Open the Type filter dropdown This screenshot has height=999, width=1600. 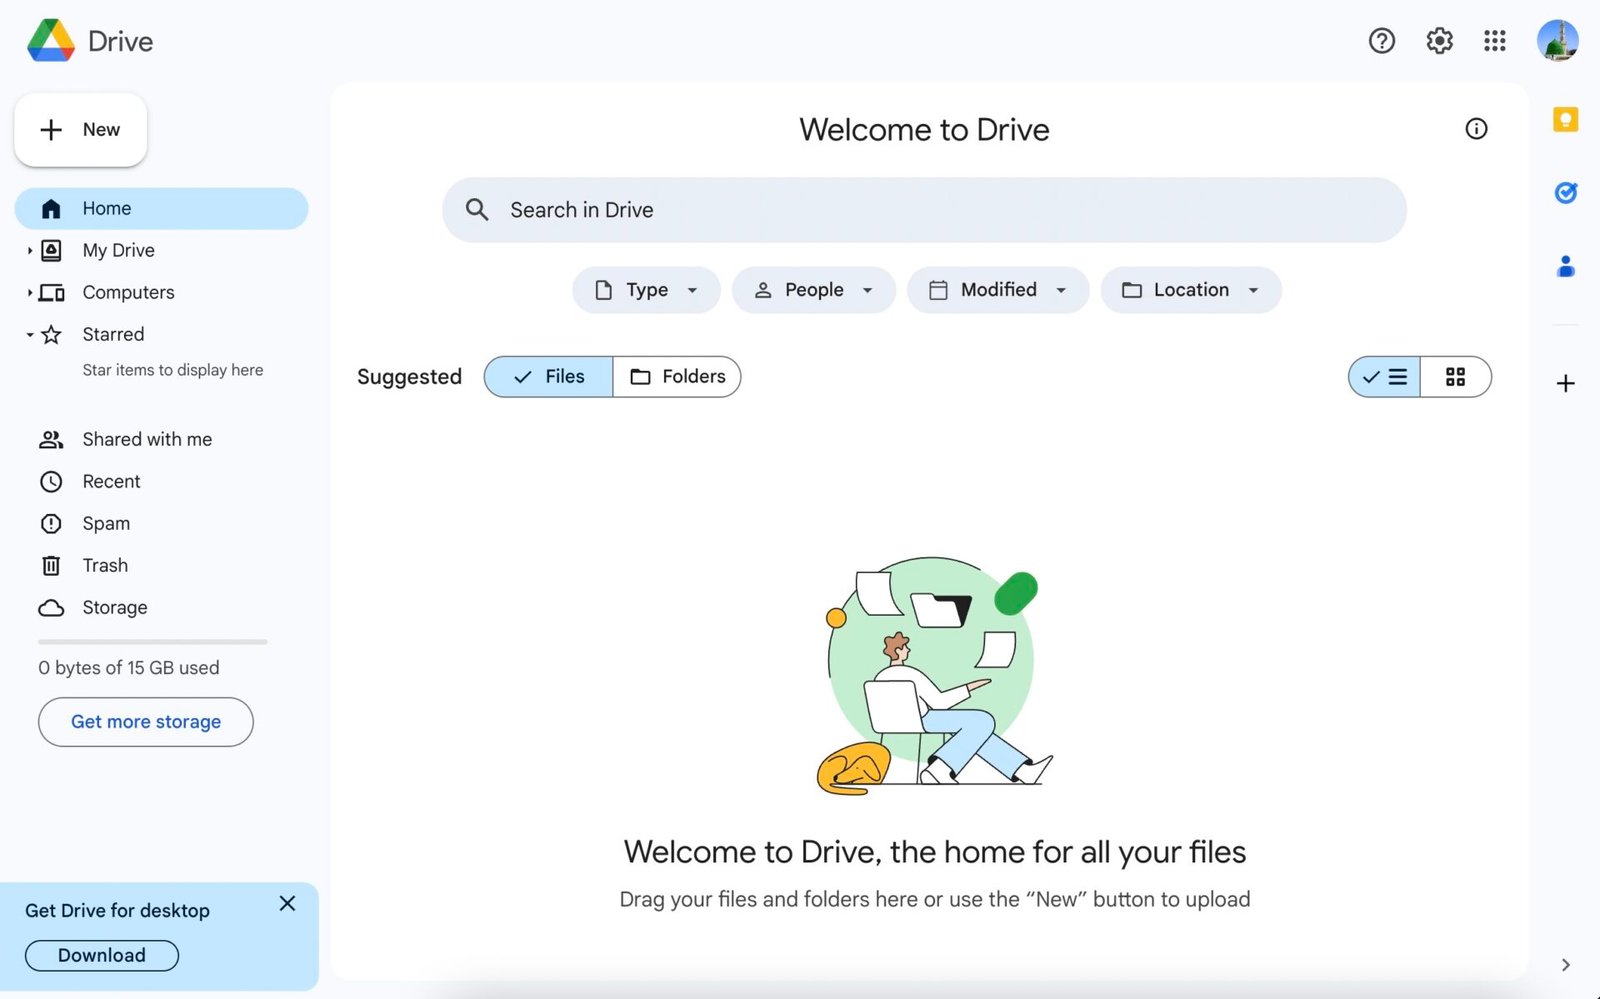click(x=645, y=290)
